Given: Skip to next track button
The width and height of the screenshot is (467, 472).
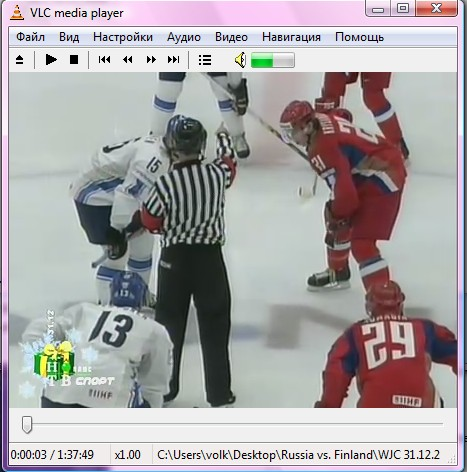Looking at the screenshot, I should 173,60.
